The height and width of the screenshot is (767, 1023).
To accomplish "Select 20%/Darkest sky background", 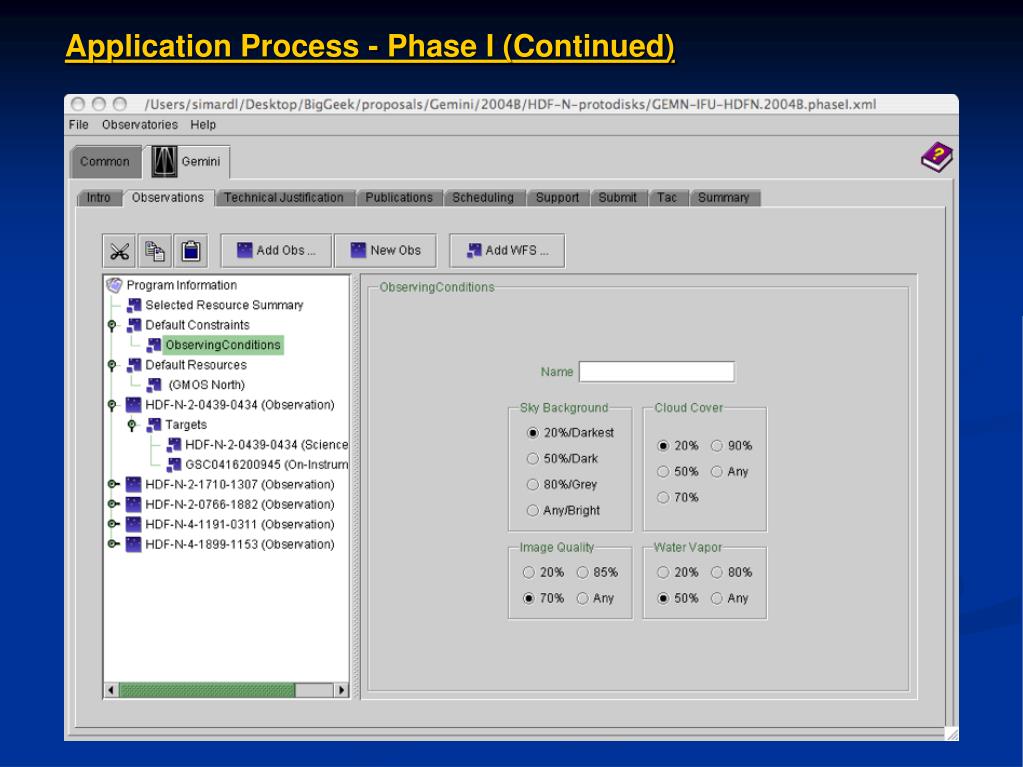I will (532, 432).
